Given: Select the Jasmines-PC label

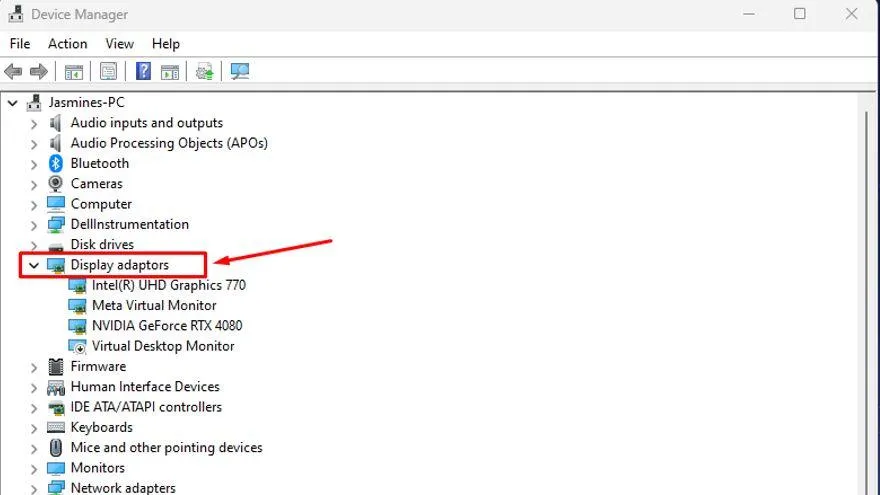Looking at the screenshot, I should coord(86,102).
